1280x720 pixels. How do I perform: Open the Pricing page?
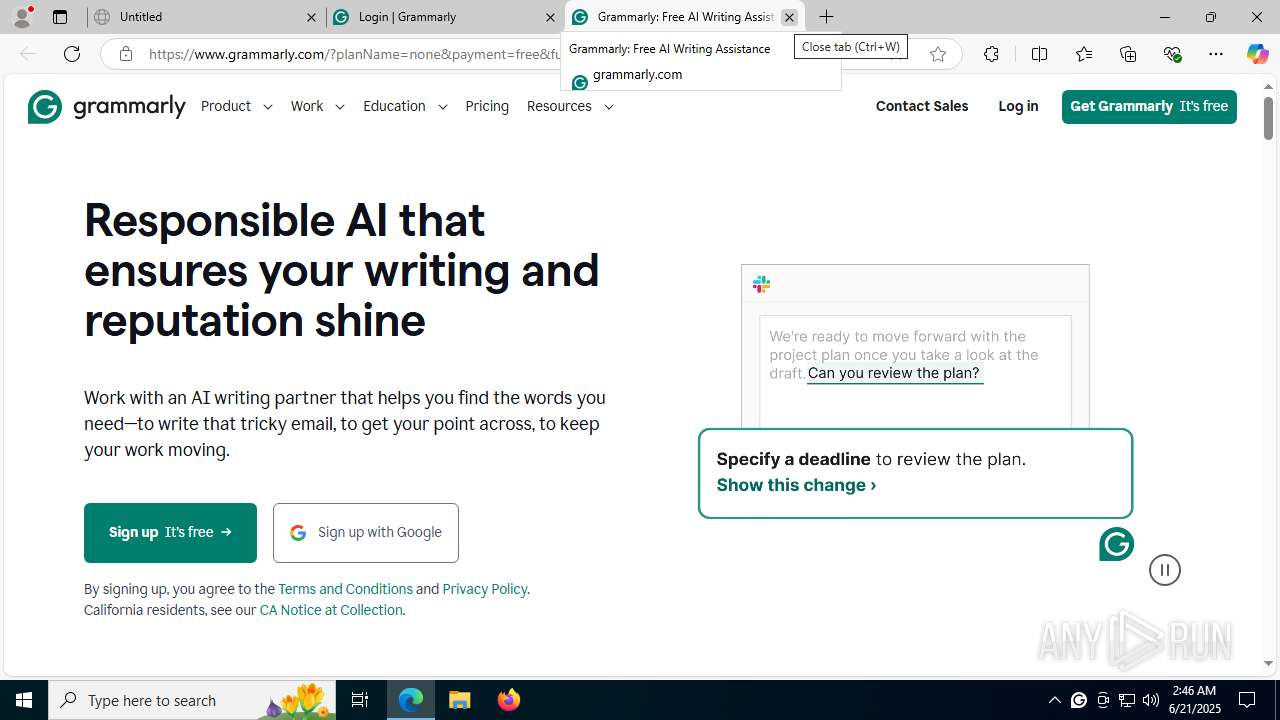click(487, 106)
